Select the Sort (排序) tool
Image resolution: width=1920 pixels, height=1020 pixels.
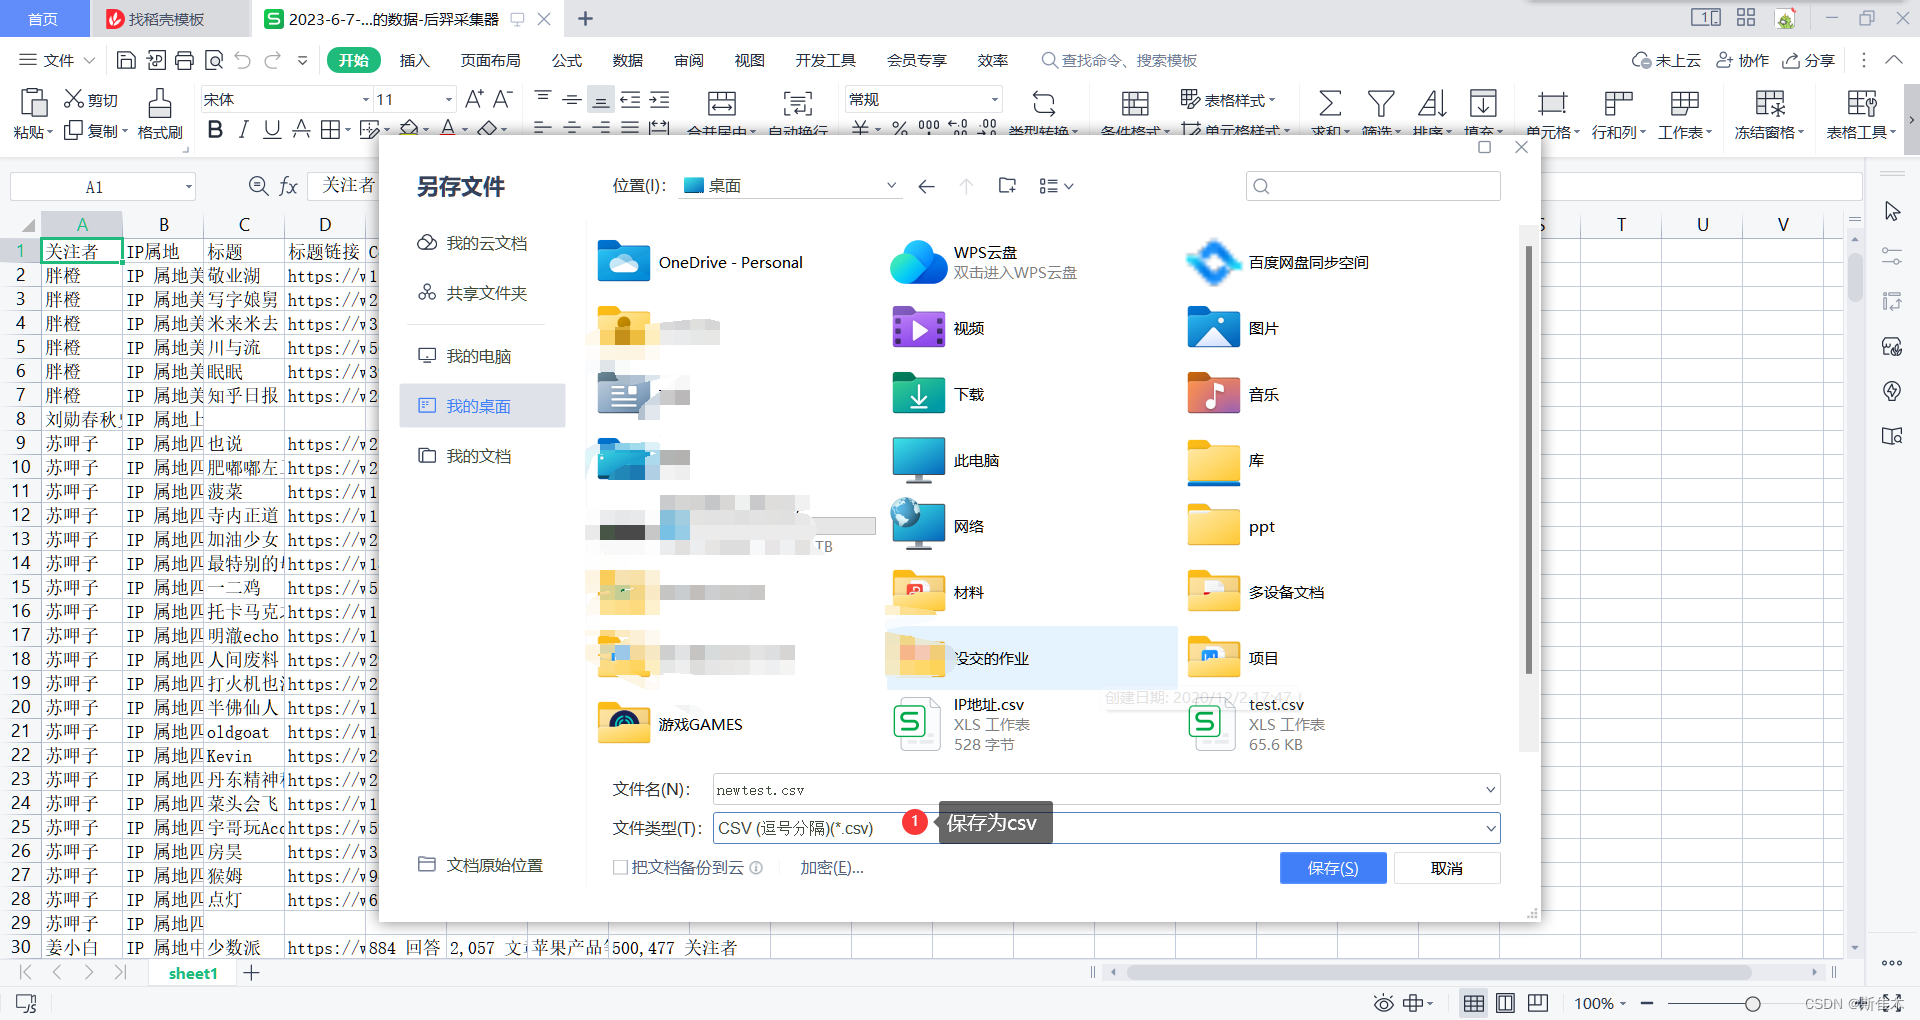click(1432, 112)
